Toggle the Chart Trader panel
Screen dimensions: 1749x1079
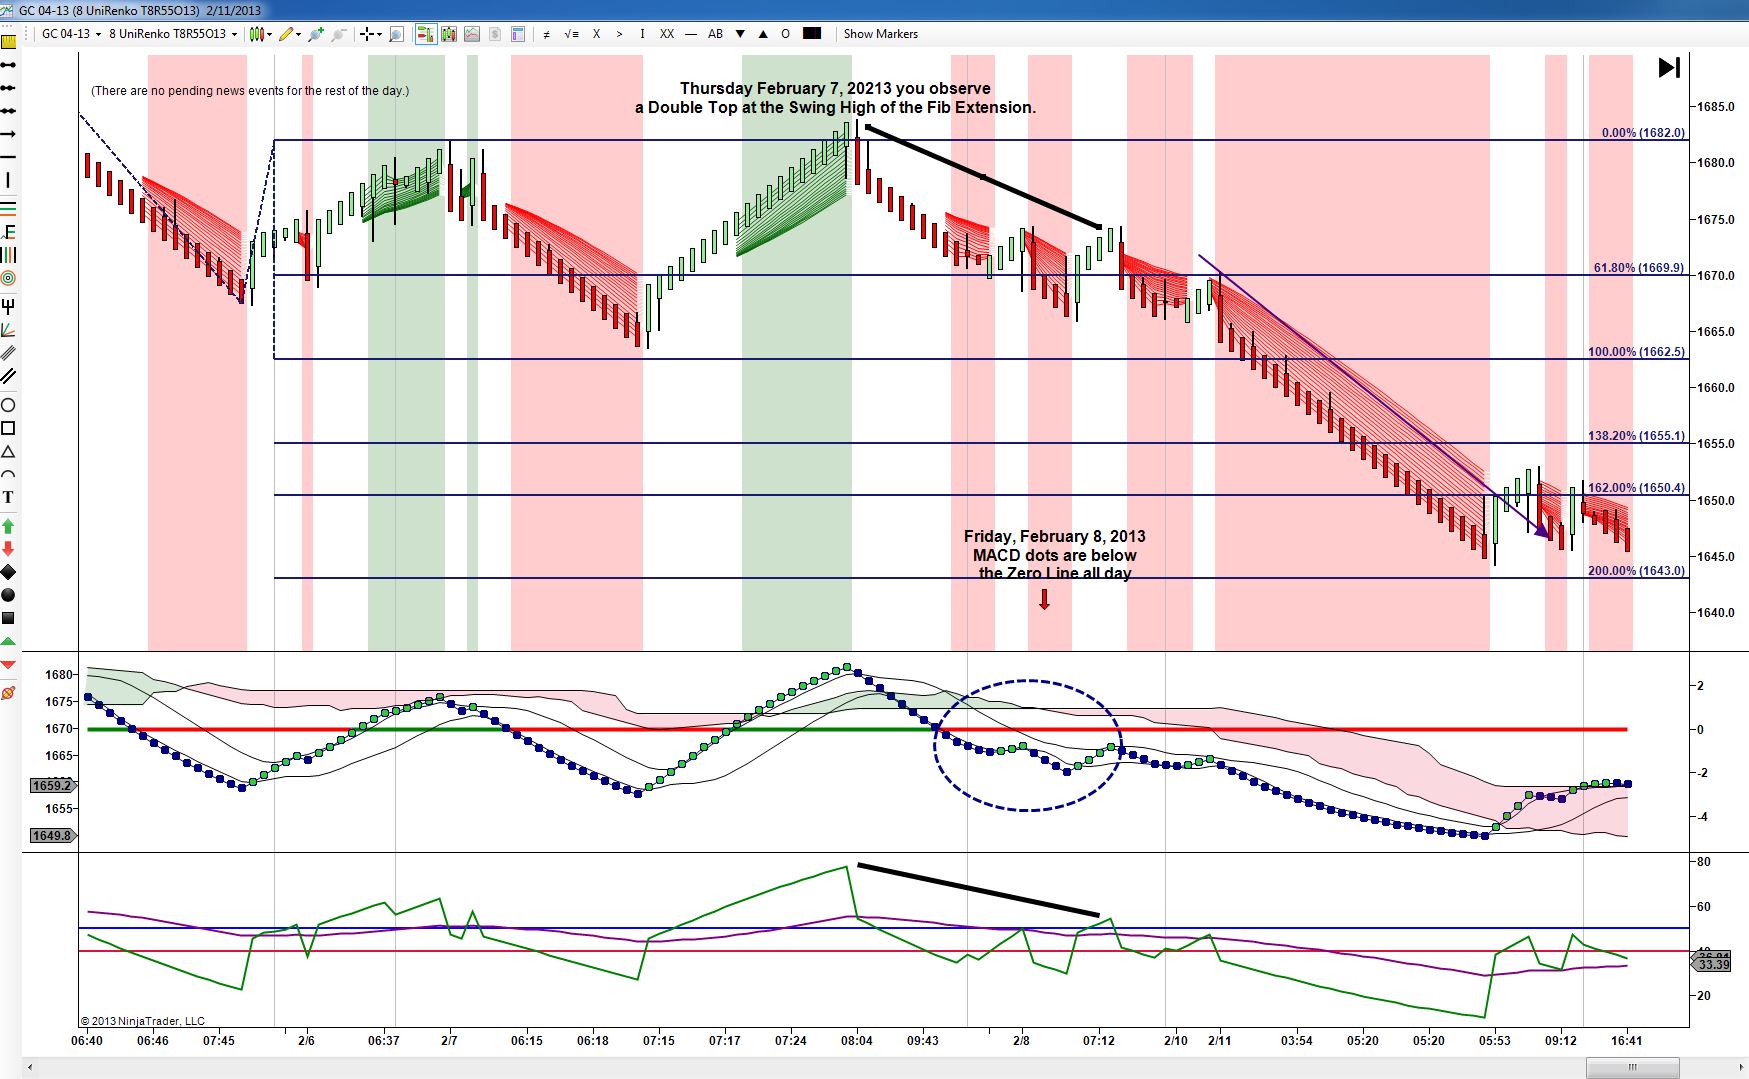(x=425, y=34)
